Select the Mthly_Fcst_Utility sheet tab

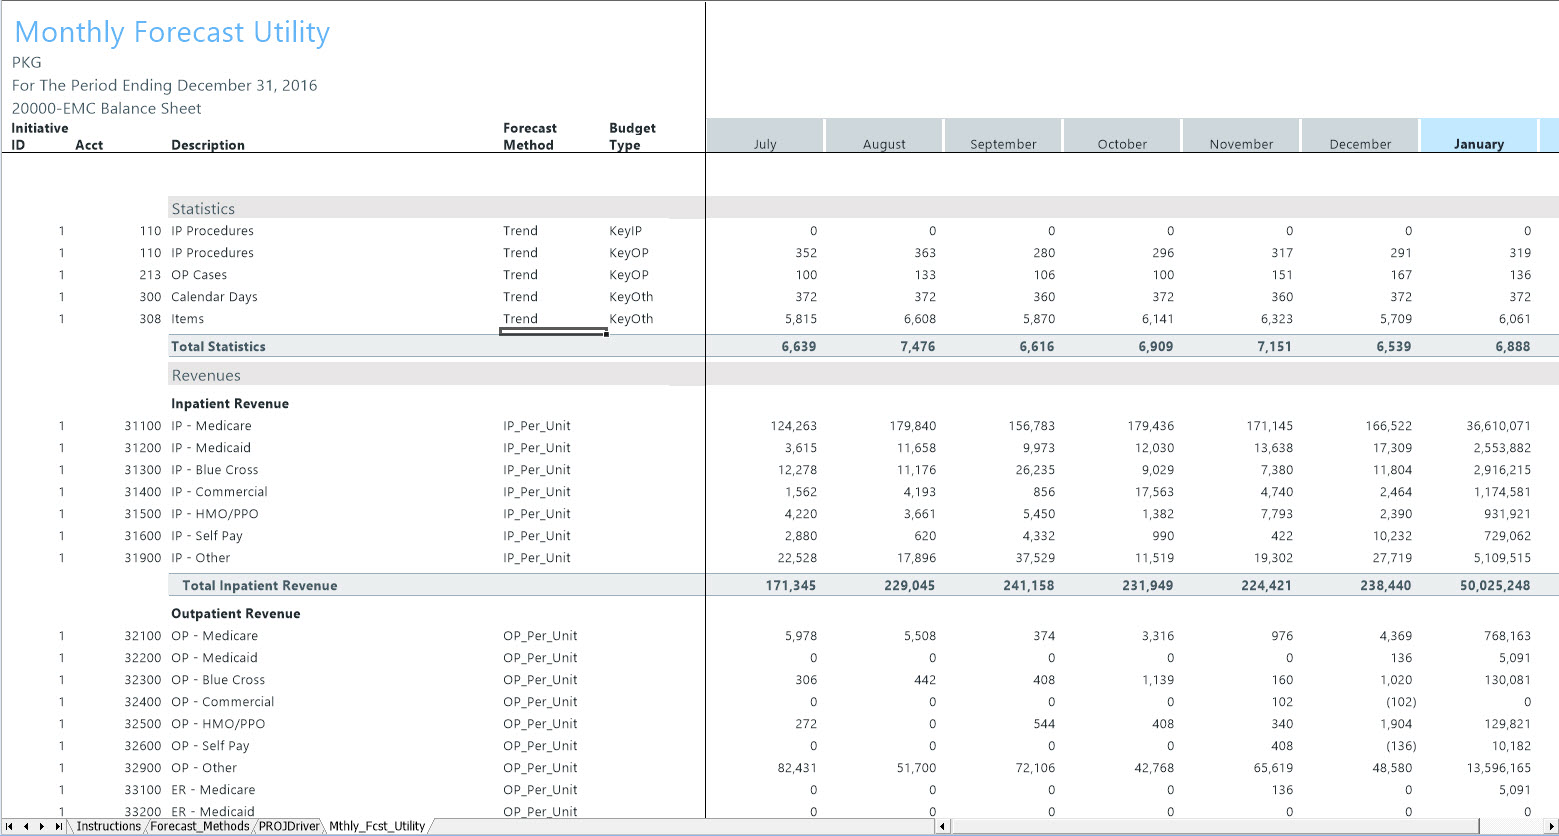click(377, 827)
